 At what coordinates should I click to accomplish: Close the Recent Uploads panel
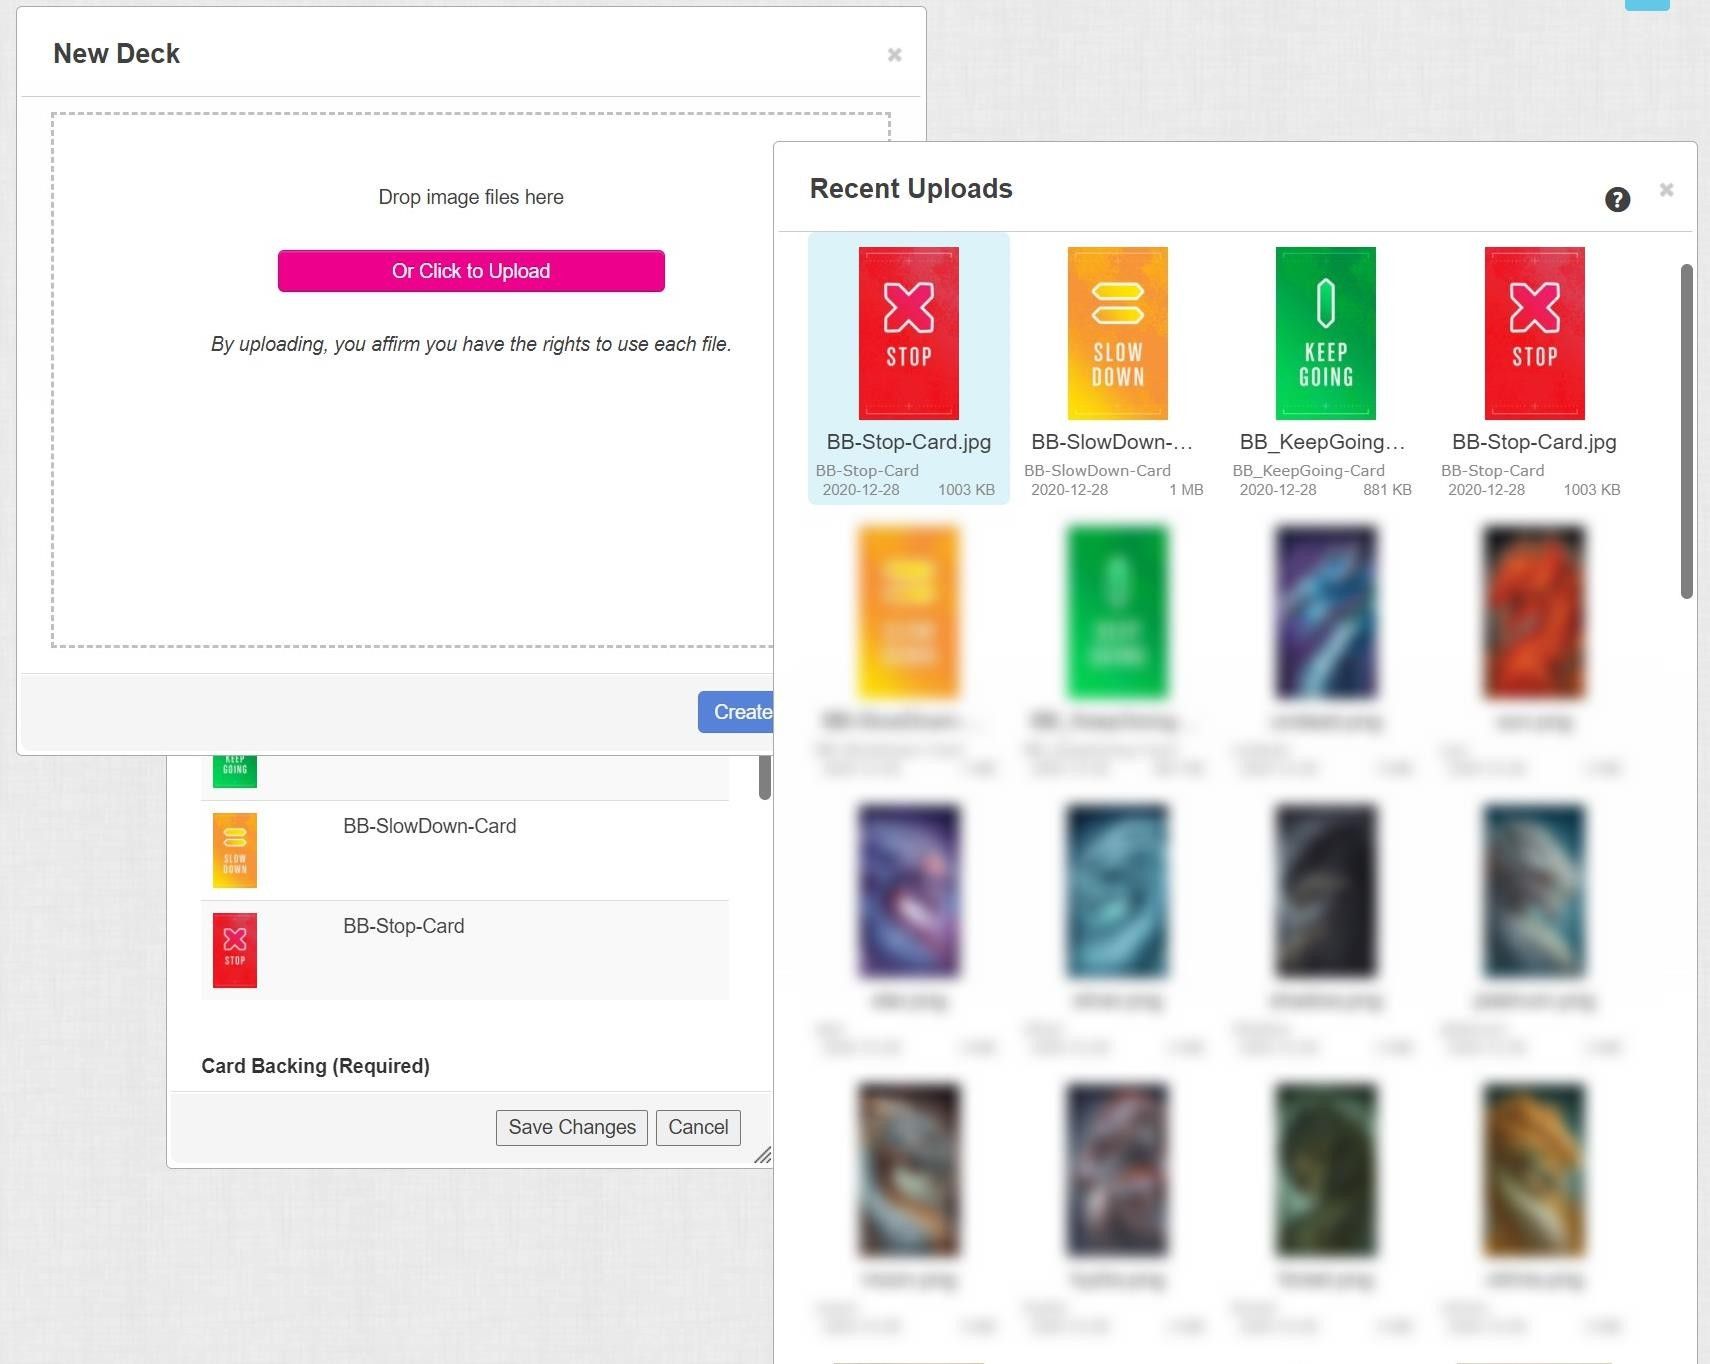[1666, 190]
